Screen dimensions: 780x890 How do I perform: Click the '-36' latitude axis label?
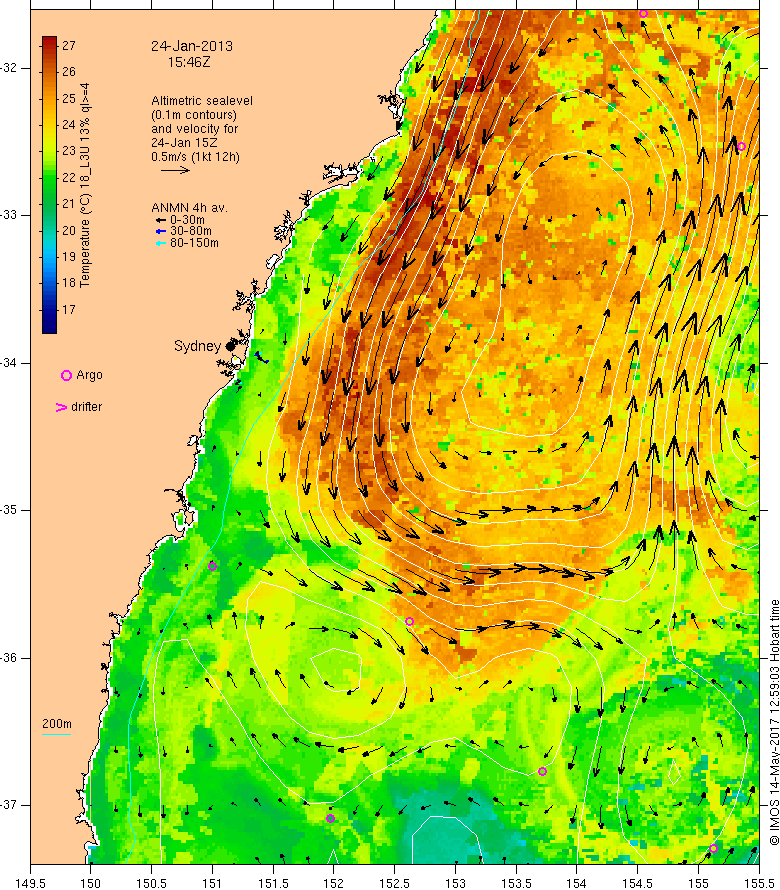(9, 658)
